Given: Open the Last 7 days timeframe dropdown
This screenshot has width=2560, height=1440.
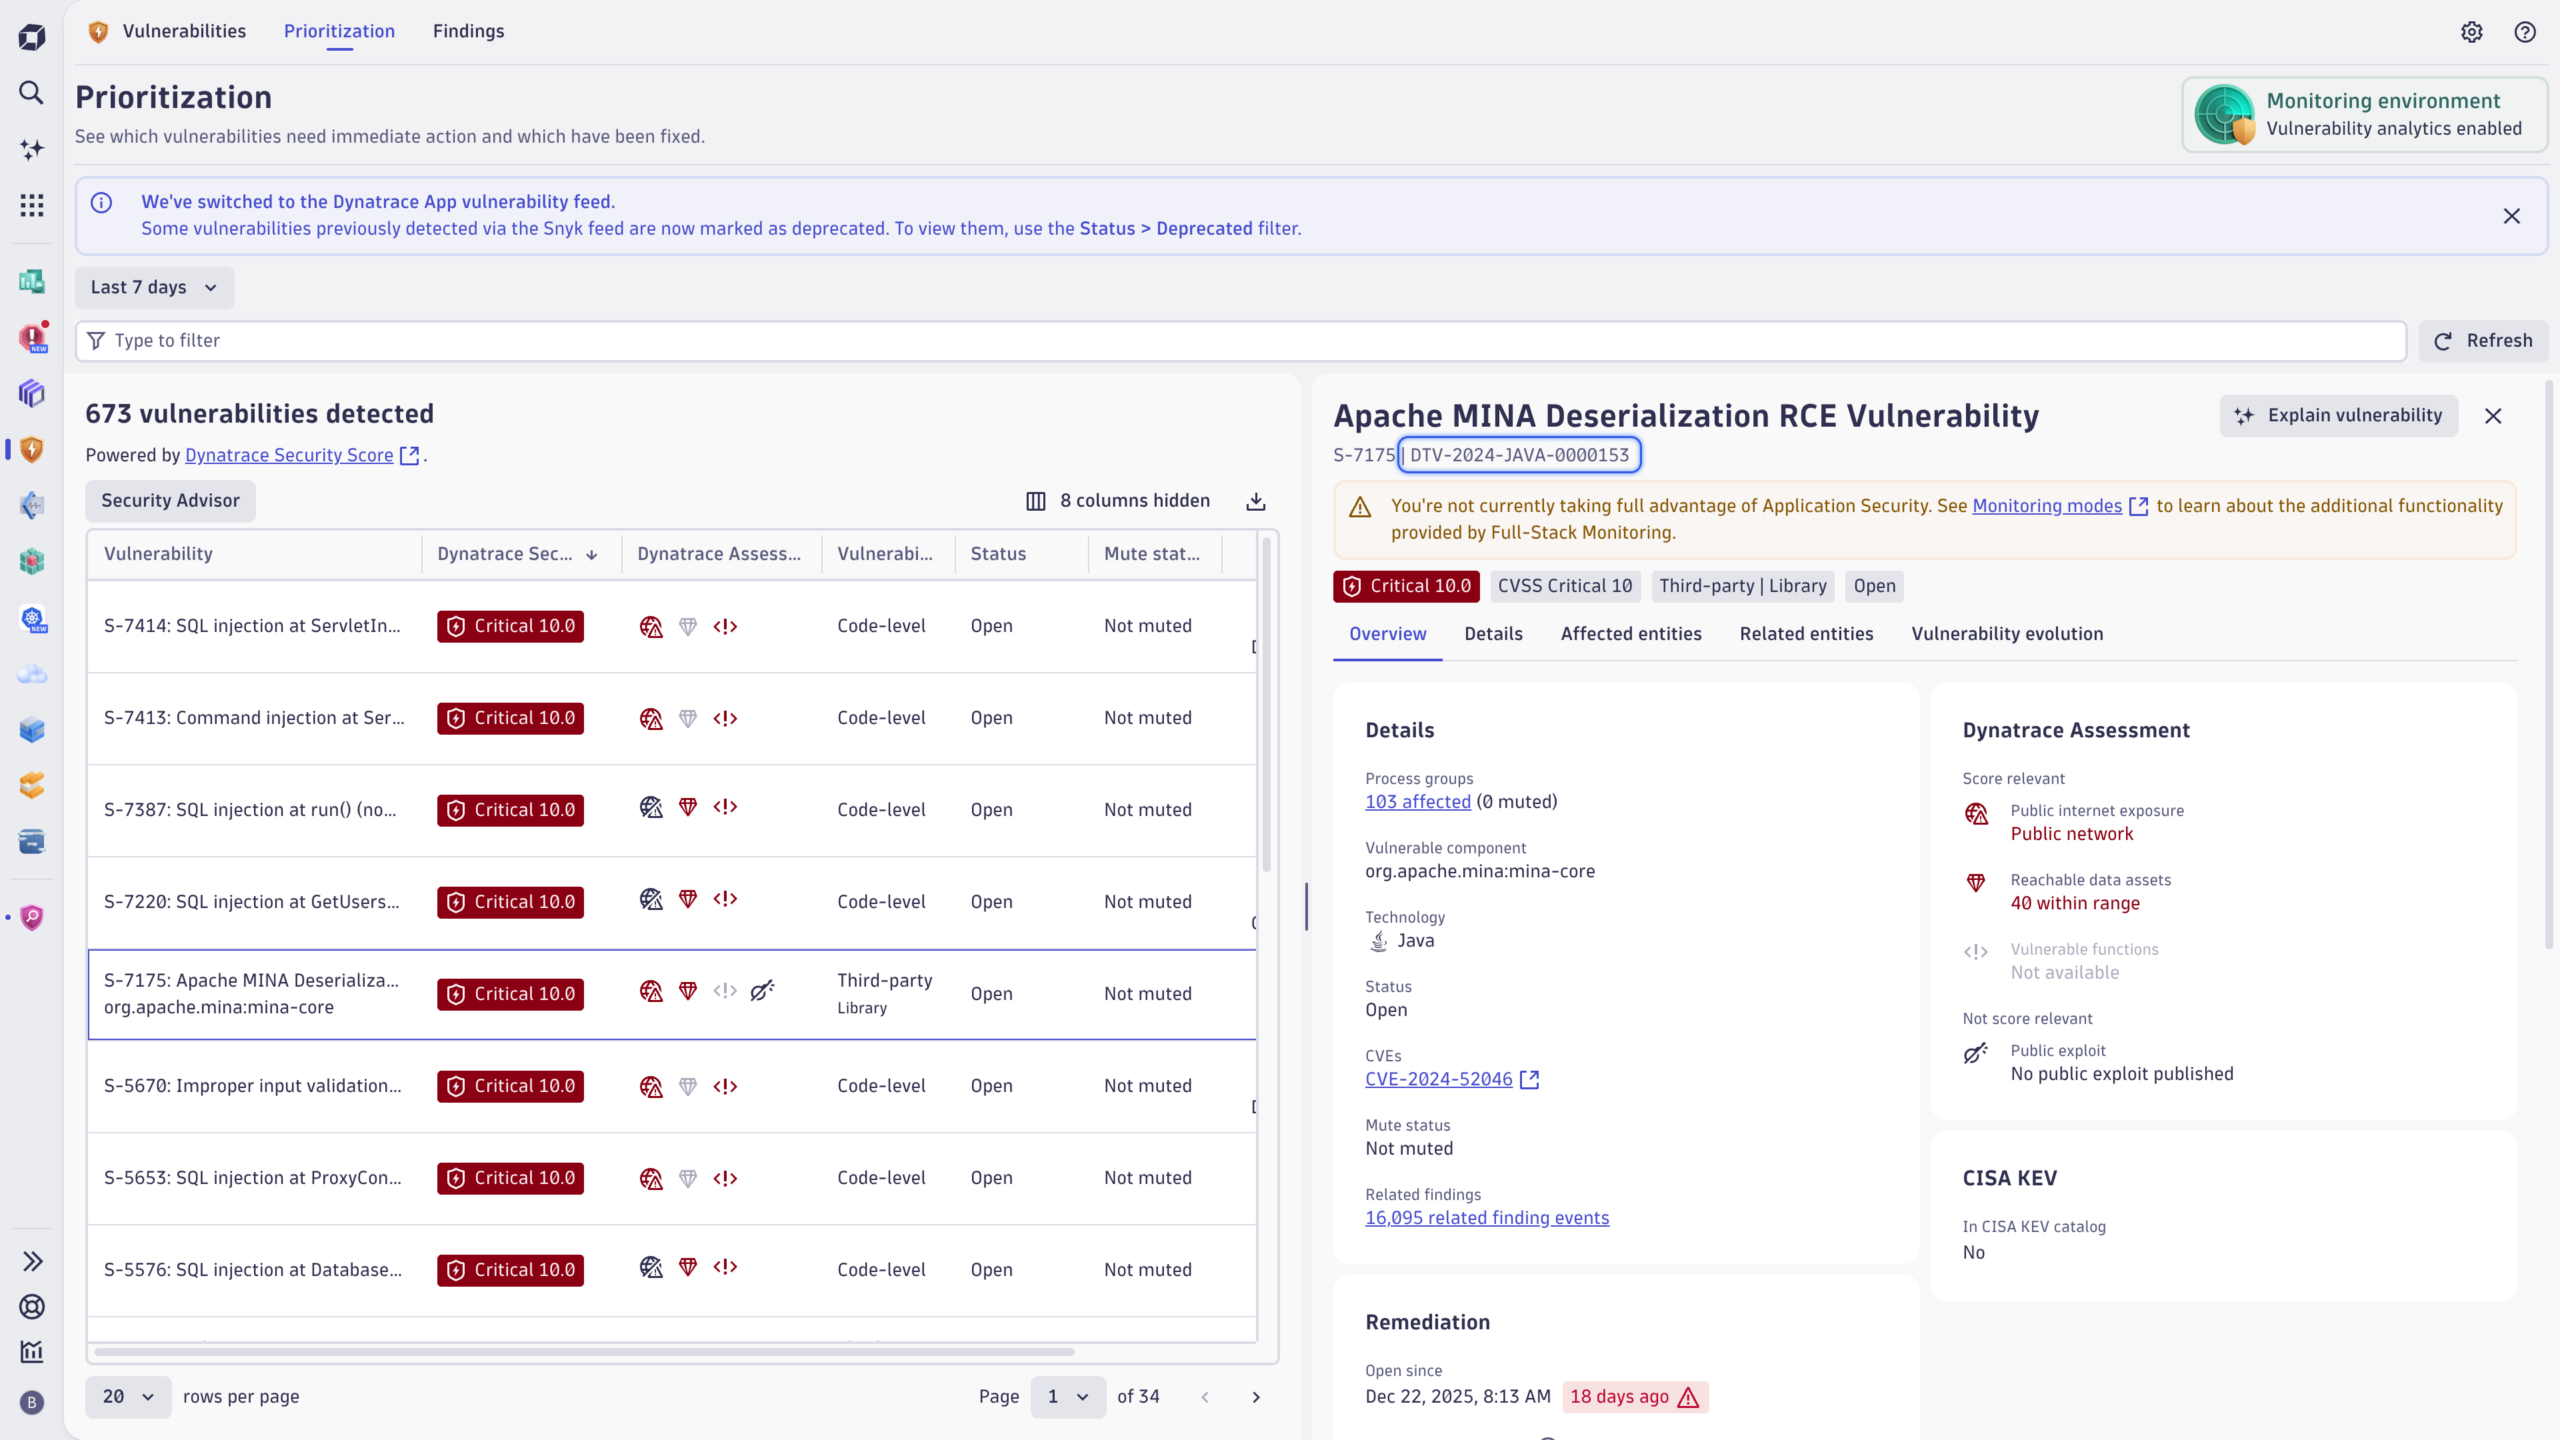Looking at the screenshot, I should click(x=153, y=287).
